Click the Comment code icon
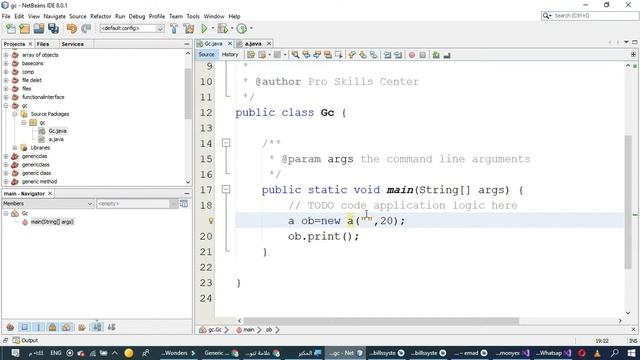 pos(436,55)
